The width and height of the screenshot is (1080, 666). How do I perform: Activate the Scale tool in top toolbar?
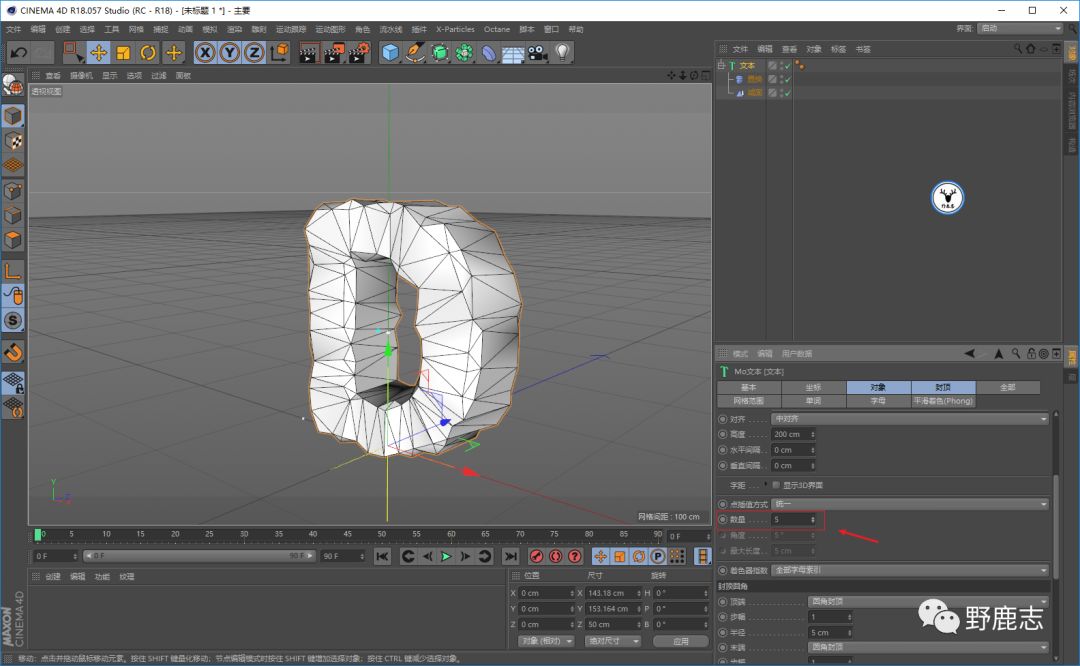pos(123,53)
